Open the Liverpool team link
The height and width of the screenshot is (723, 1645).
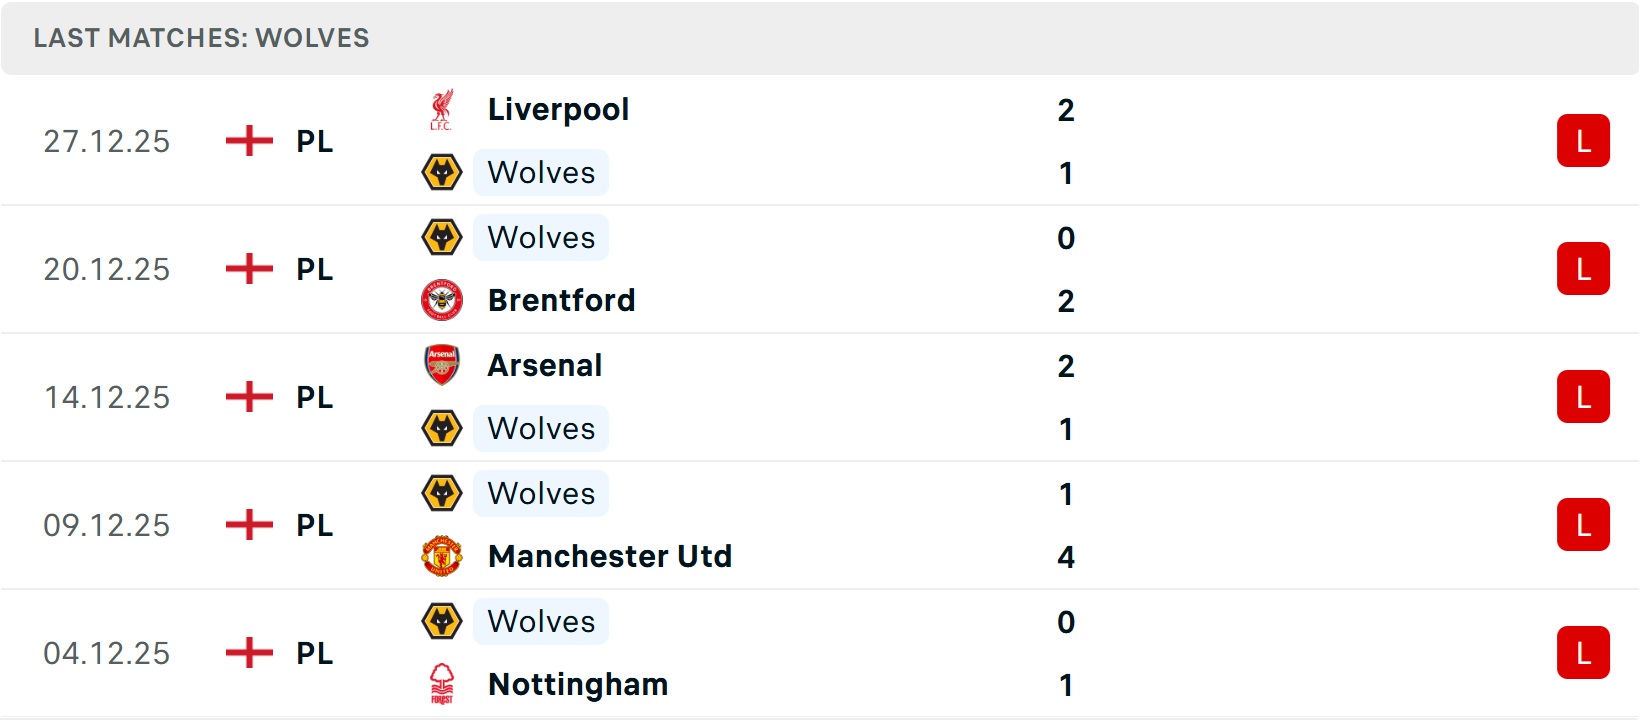click(558, 110)
